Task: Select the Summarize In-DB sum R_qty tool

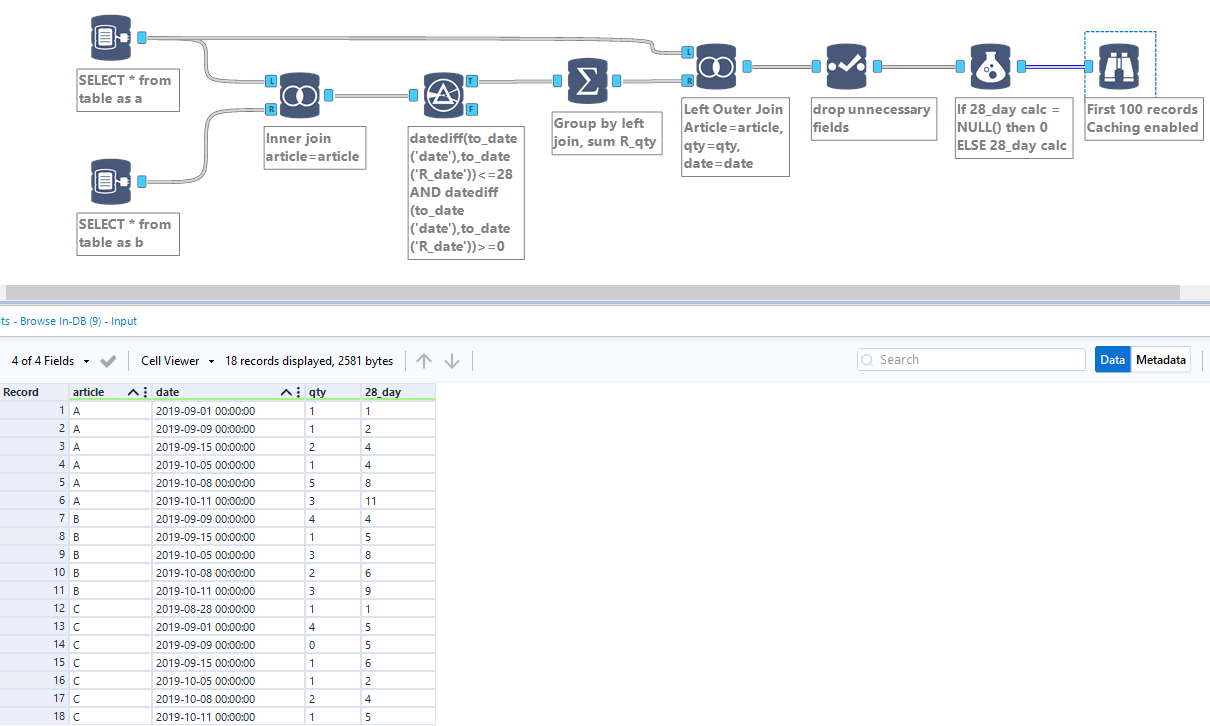Action: coord(588,82)
